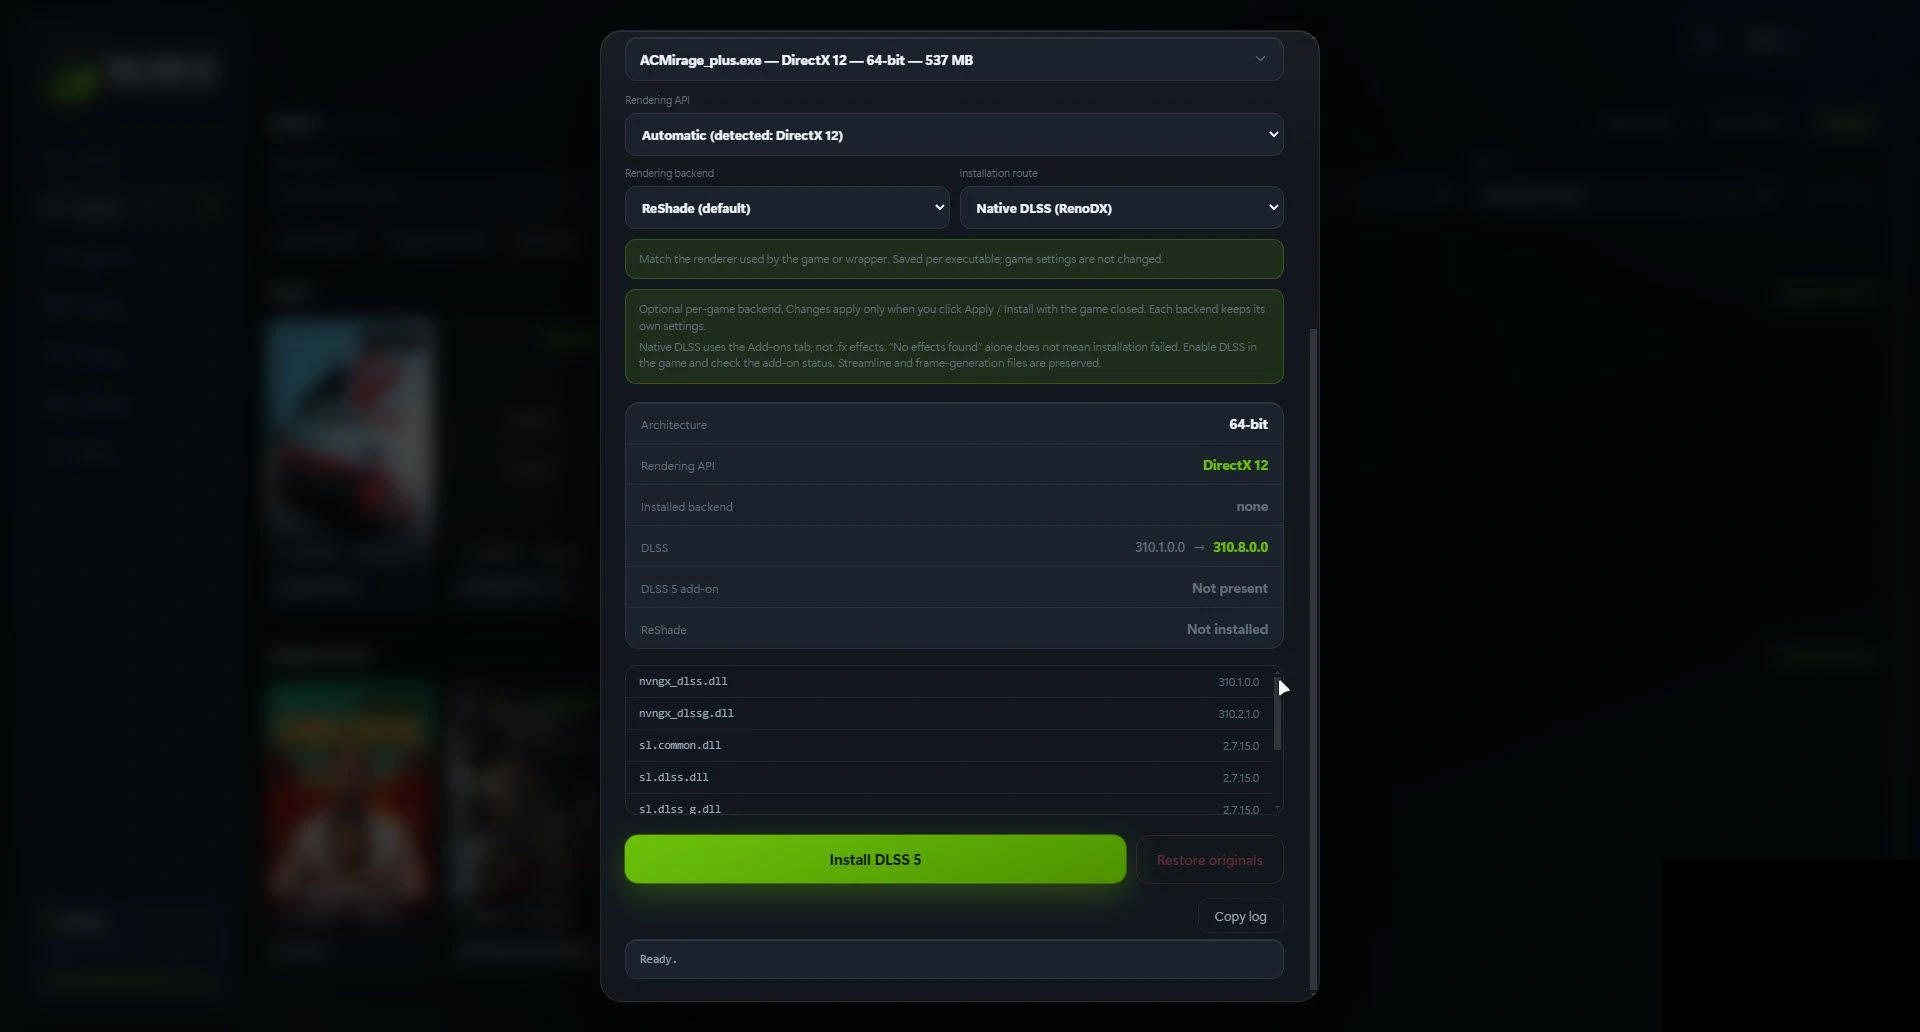Click the Installation route label

point(998,173)
